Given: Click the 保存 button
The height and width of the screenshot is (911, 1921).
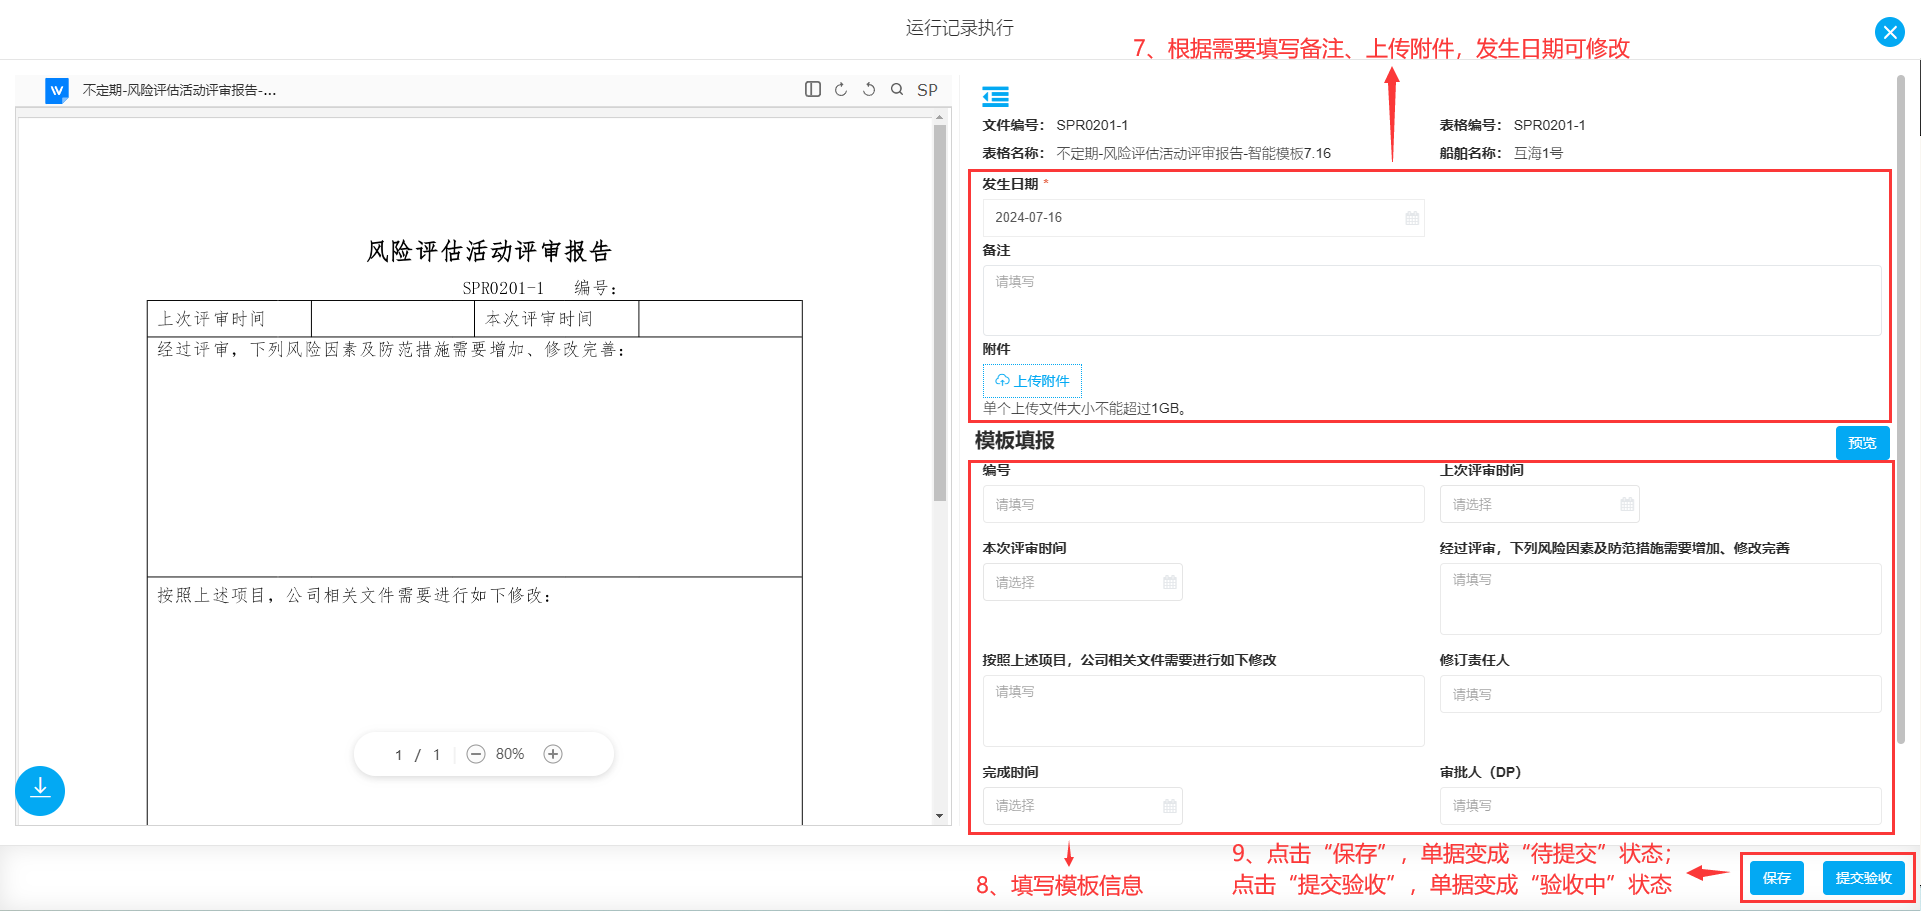Looking at the screenshot, I should [1776, 878].
